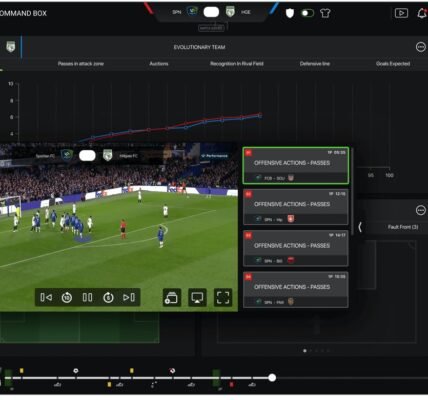Click the small label below the header score
Image resolution: width=428 pixels, height=400 pixels.
(x=211, y=28)
